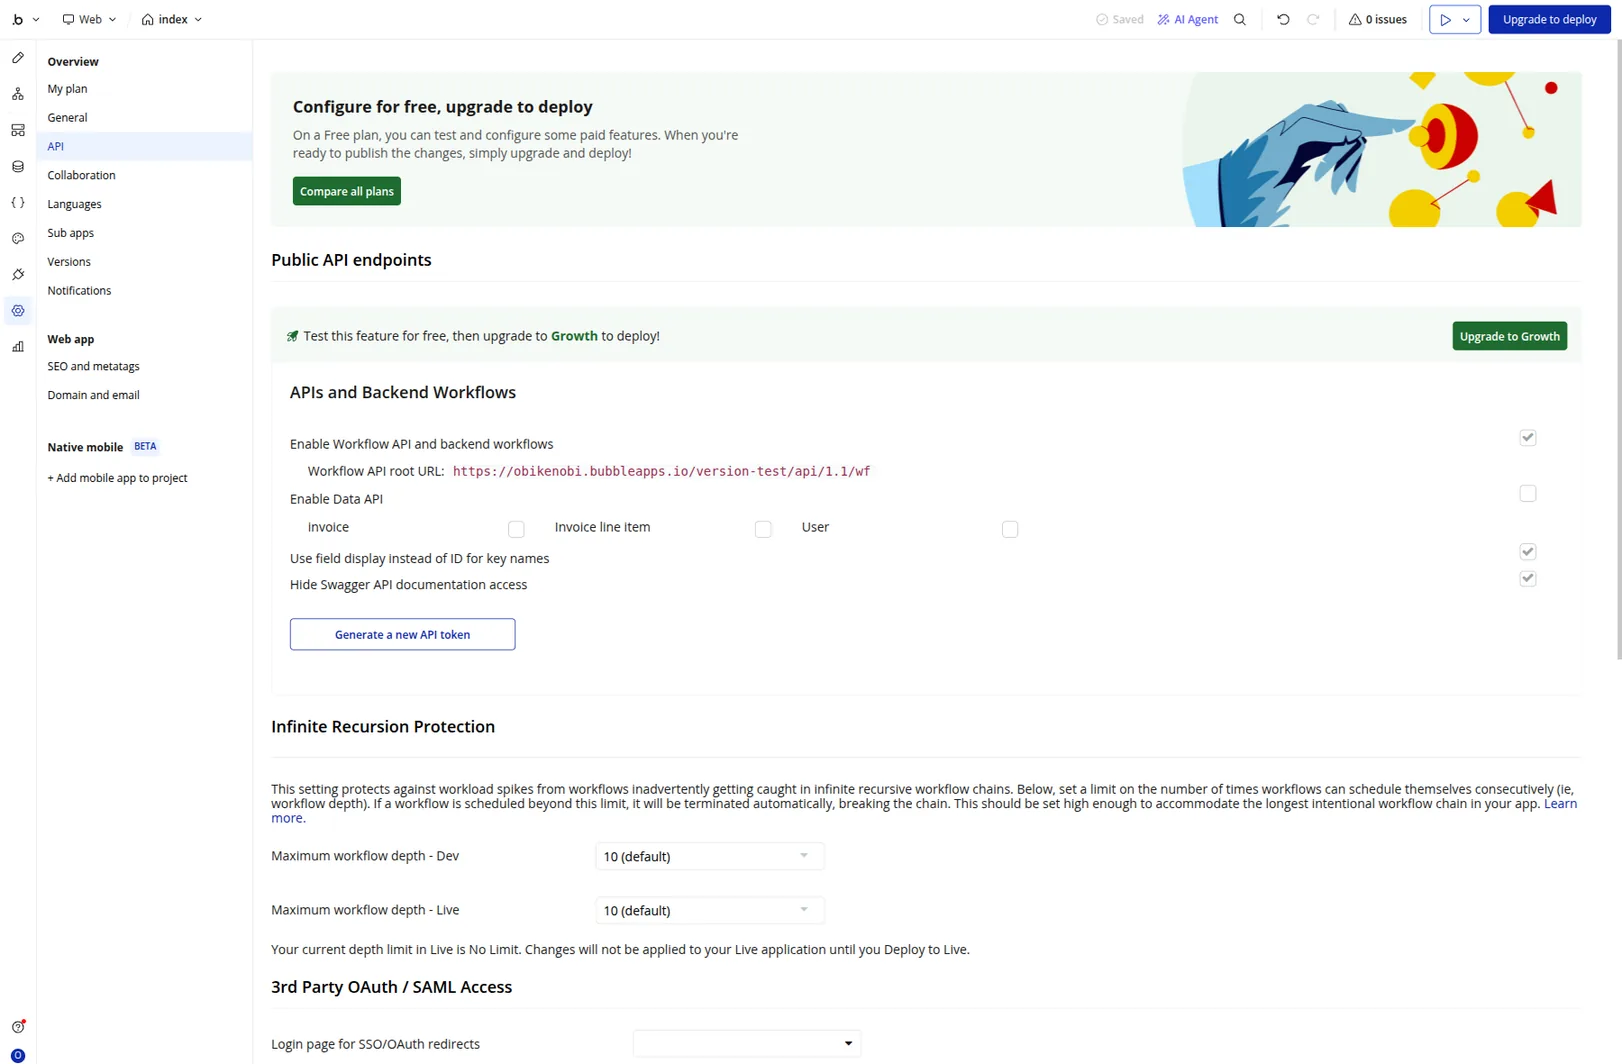
Task: Open the Logs chart icon
Action: (18, 347)
